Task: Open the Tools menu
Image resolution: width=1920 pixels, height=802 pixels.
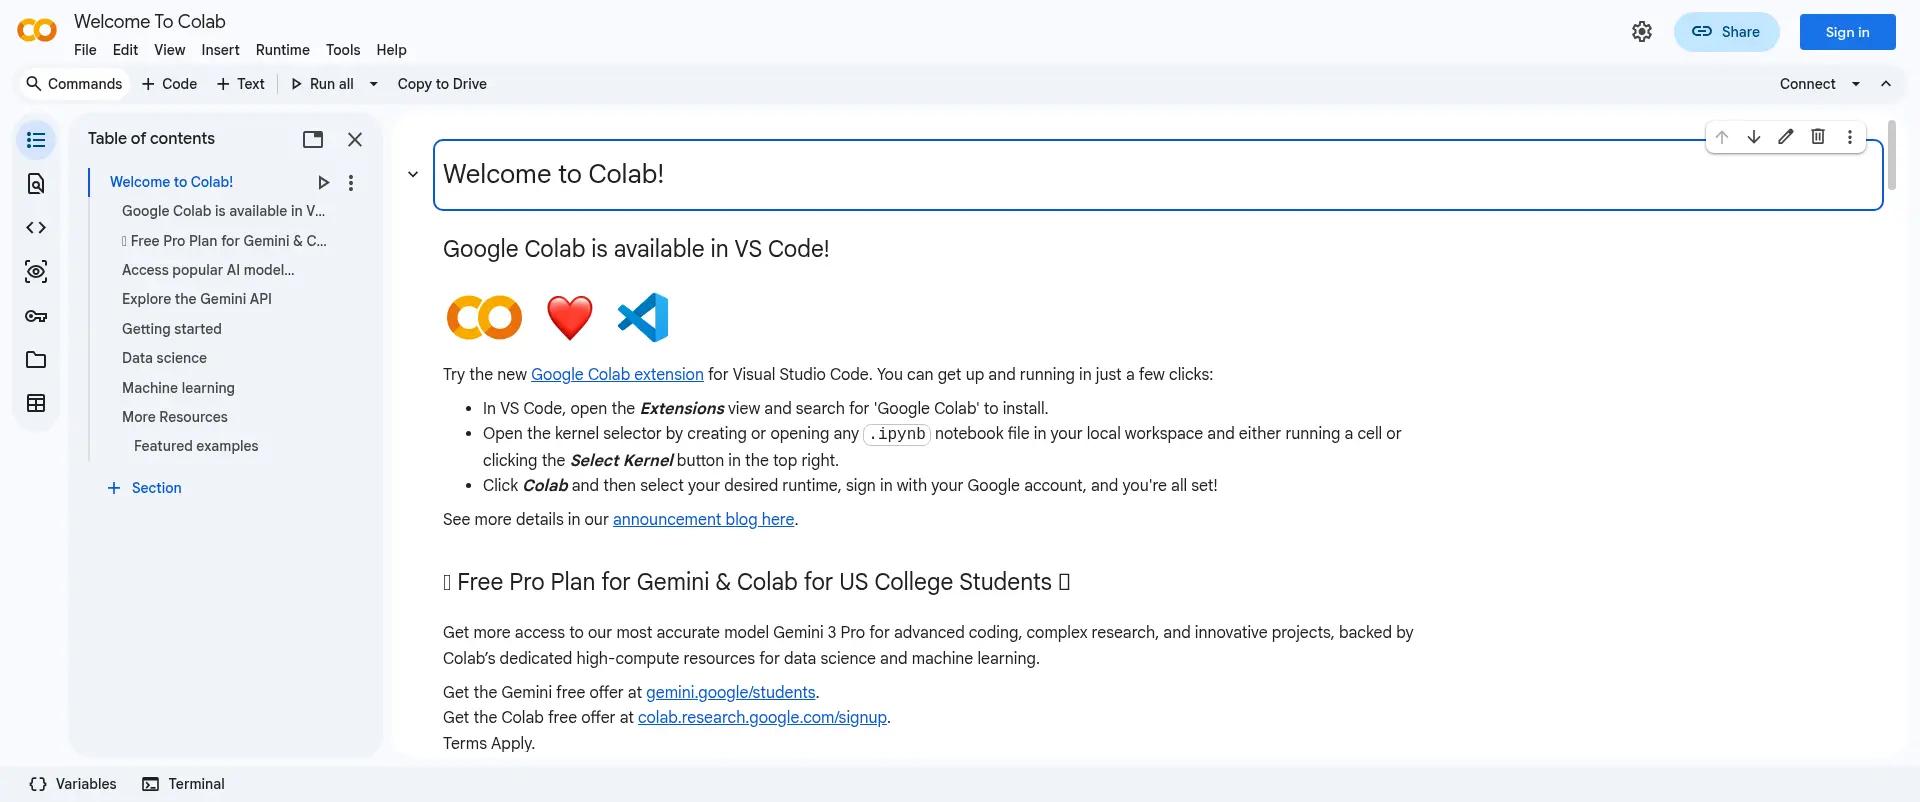Action: click(343, 50)
